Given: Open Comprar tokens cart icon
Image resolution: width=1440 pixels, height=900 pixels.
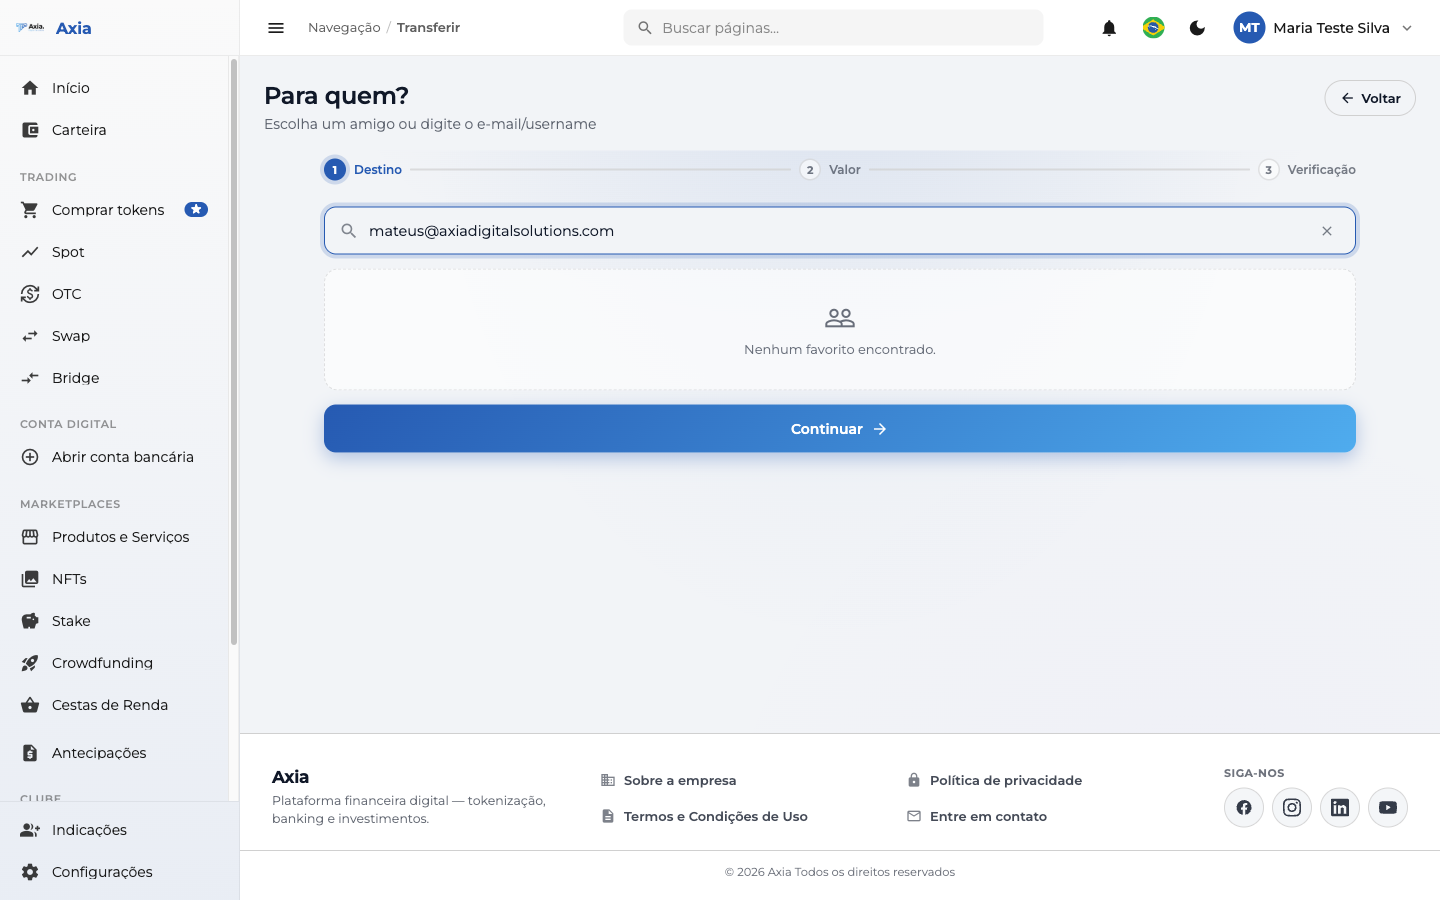Looking at the screenshot, I should [x=30, y=210].
